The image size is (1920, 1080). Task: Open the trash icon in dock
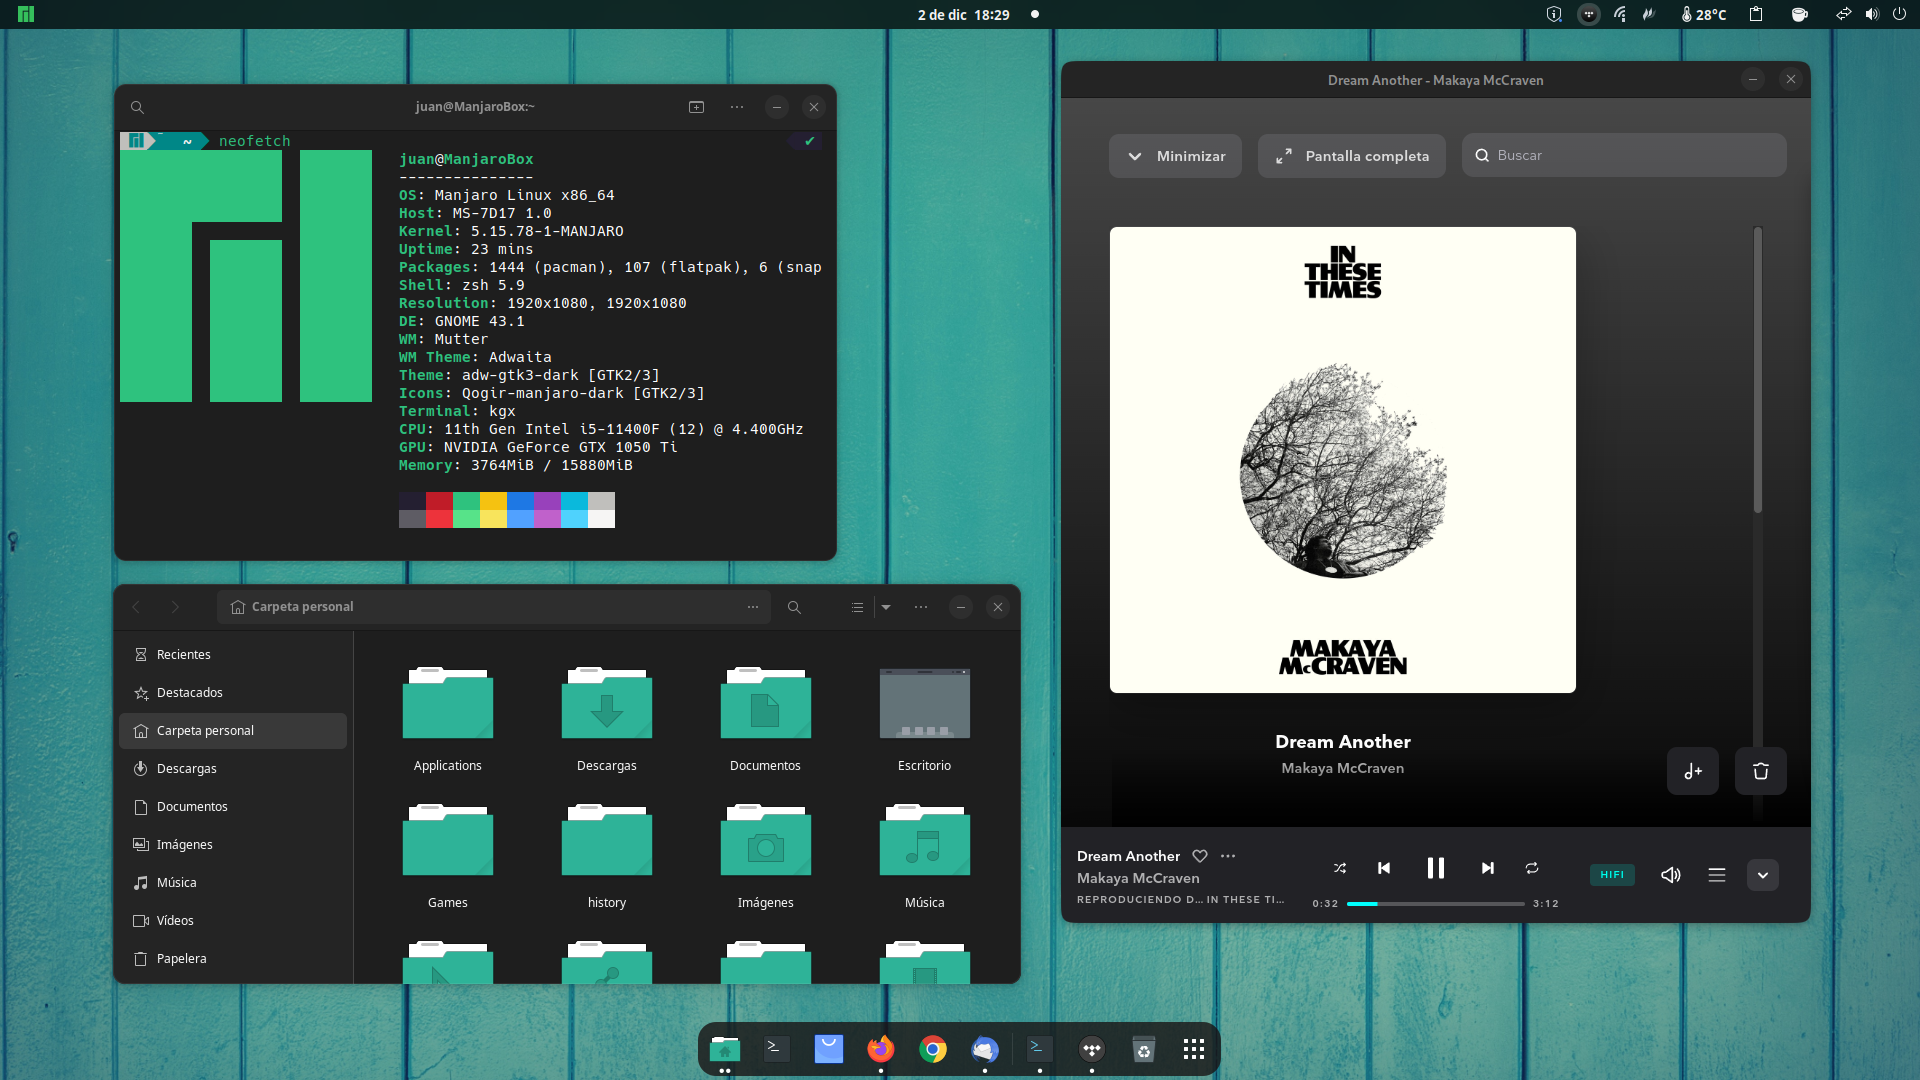tap(1144, 1049)
